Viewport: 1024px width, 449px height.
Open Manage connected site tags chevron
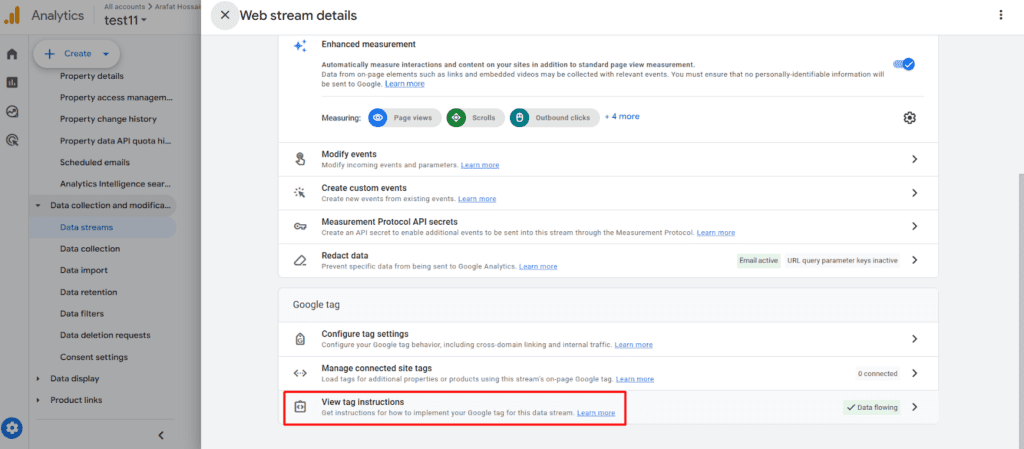coord(915,373)
